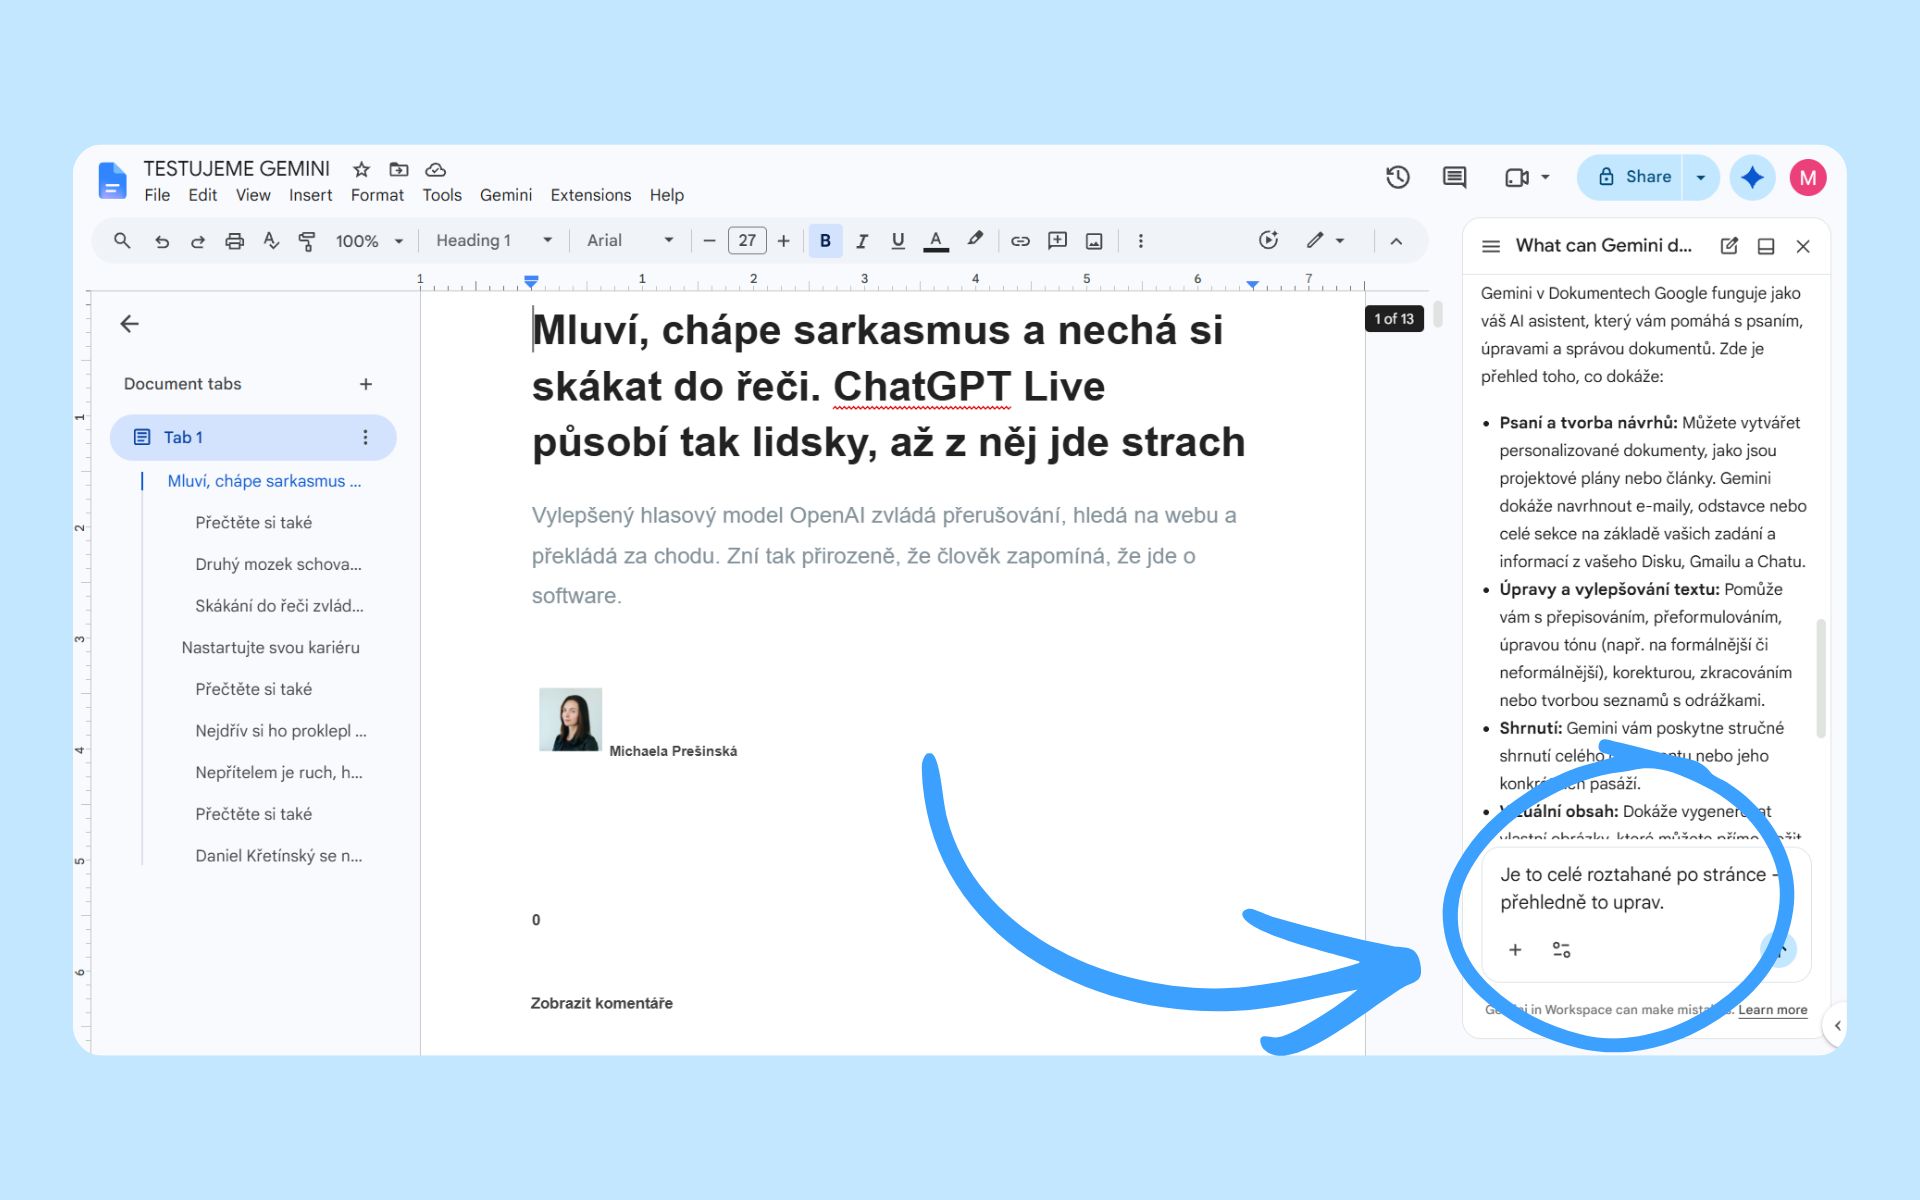Add a new document tab
The height and width of the screenshot is (1200, 1920).
click(x=366, y=384)
